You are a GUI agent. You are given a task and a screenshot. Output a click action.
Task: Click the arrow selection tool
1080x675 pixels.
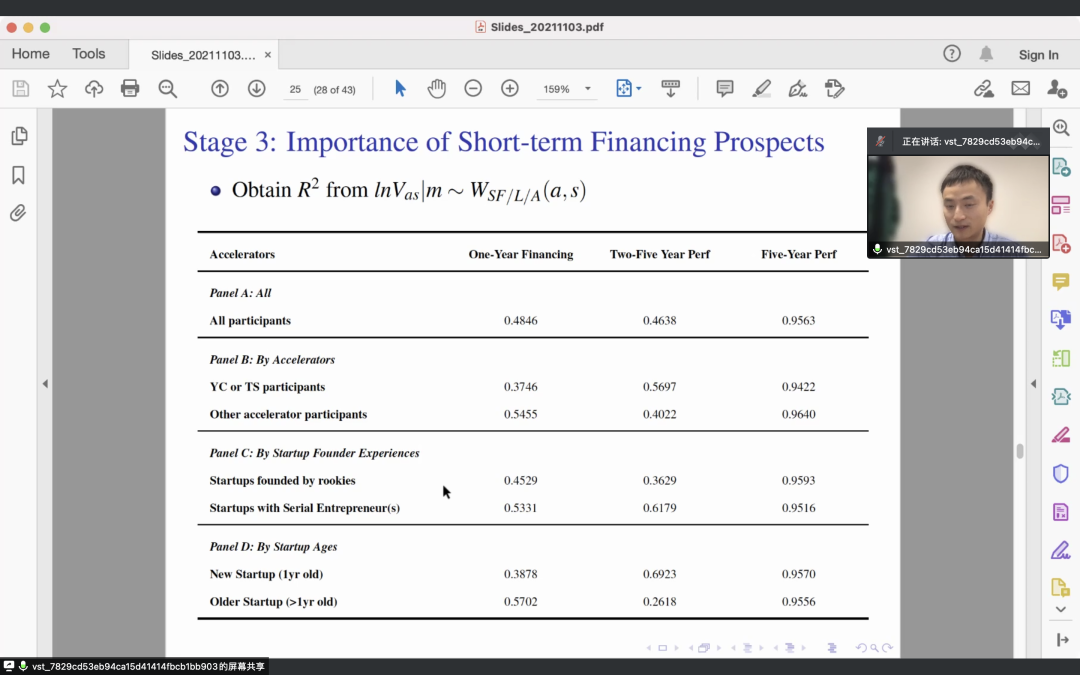pyautogui.click(x=400, y=89)
